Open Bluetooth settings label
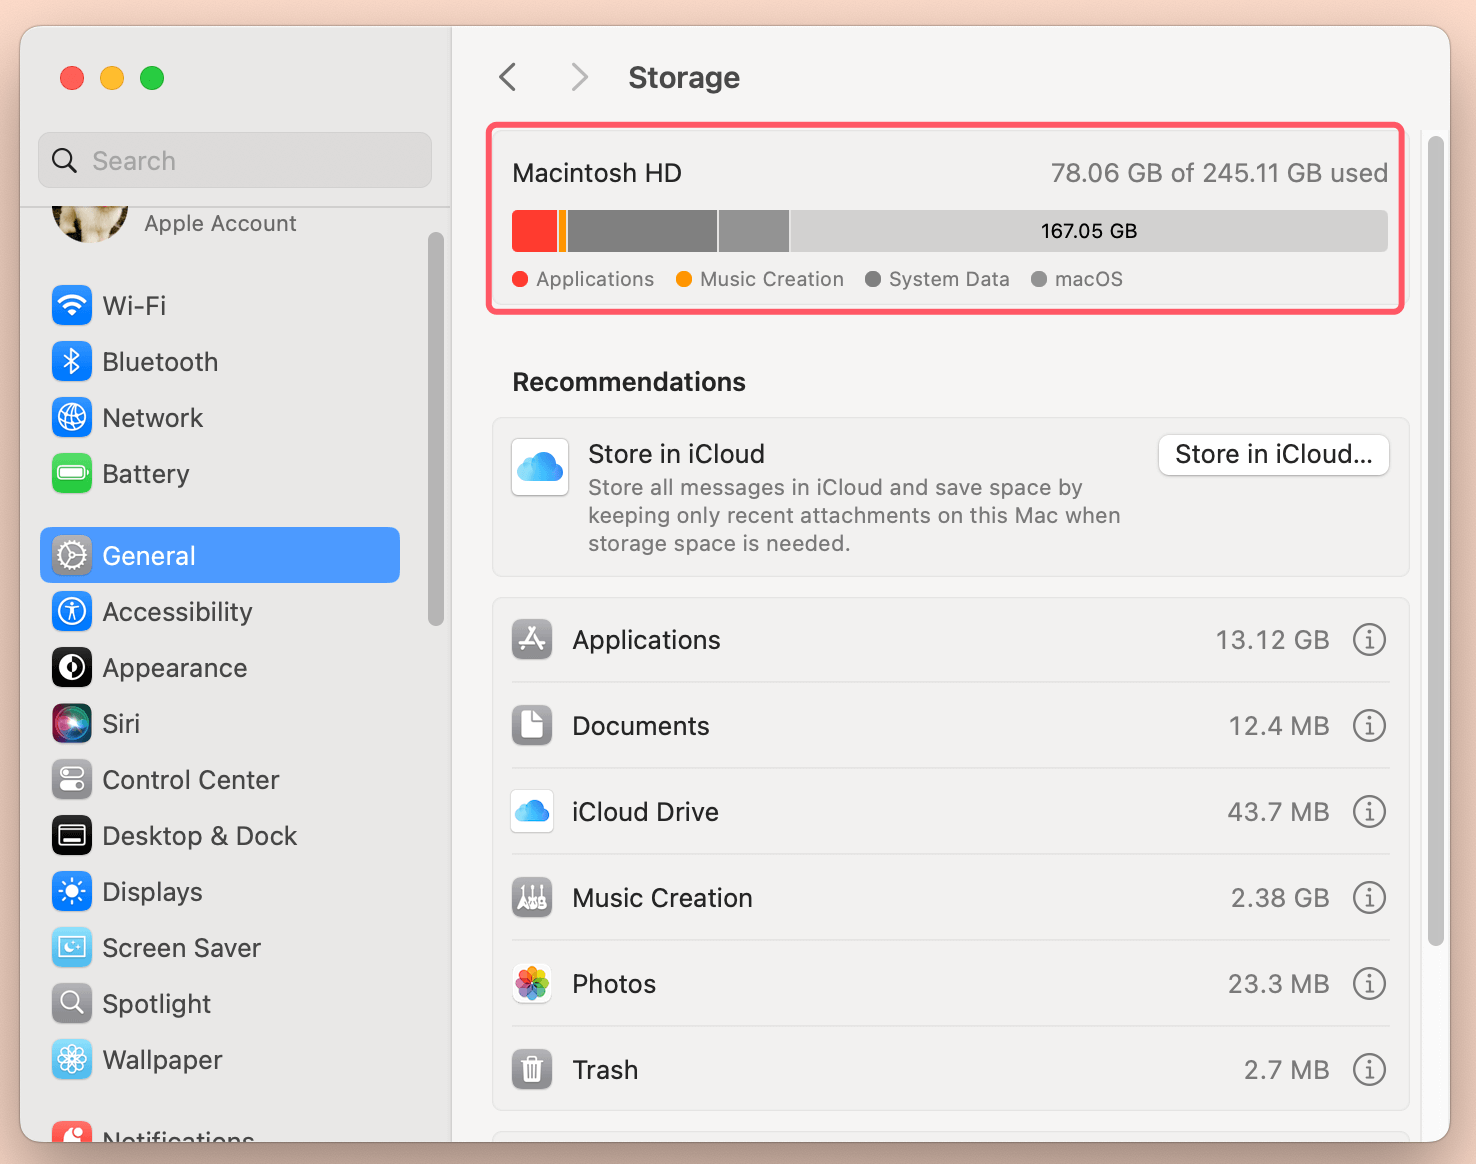 (x=160, y=362)
